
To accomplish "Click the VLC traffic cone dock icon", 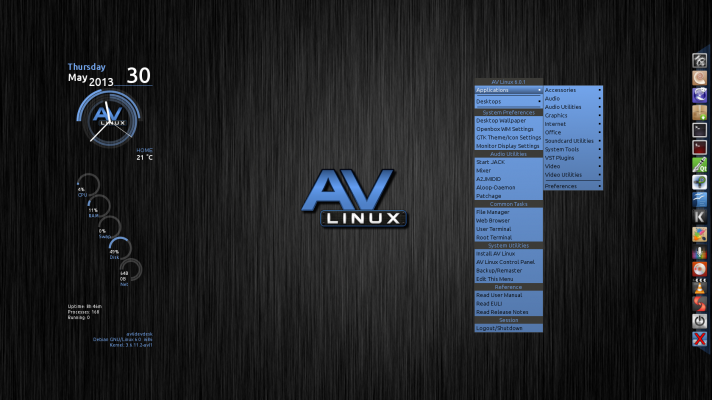I will point(699,287).
